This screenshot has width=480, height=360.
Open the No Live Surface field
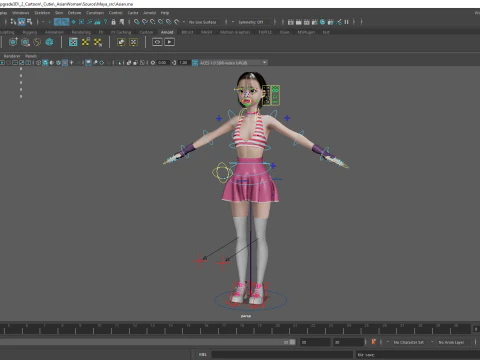[x=204, y=22]
